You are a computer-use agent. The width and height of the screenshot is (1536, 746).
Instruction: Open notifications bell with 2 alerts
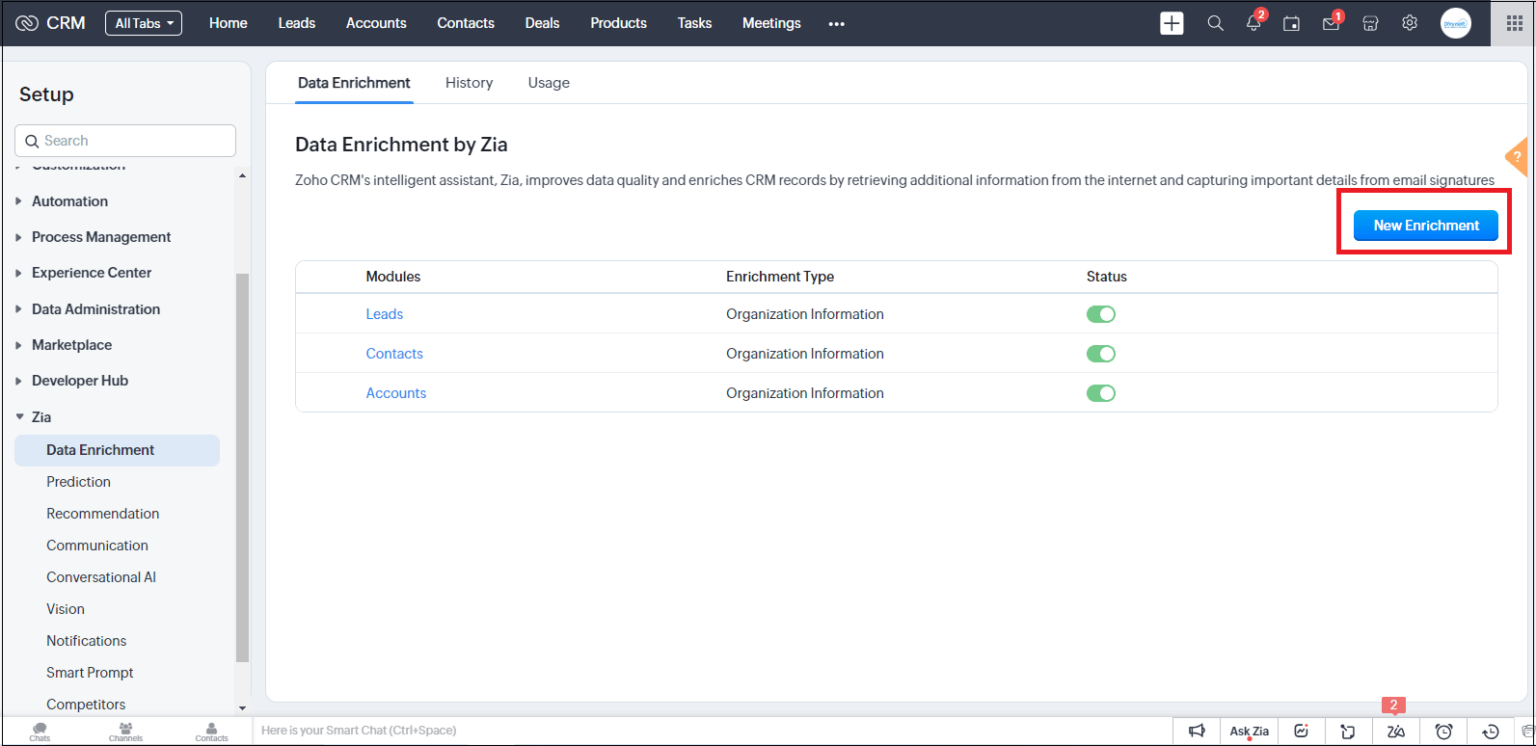pyautogui.click(x=1253, y=23)
